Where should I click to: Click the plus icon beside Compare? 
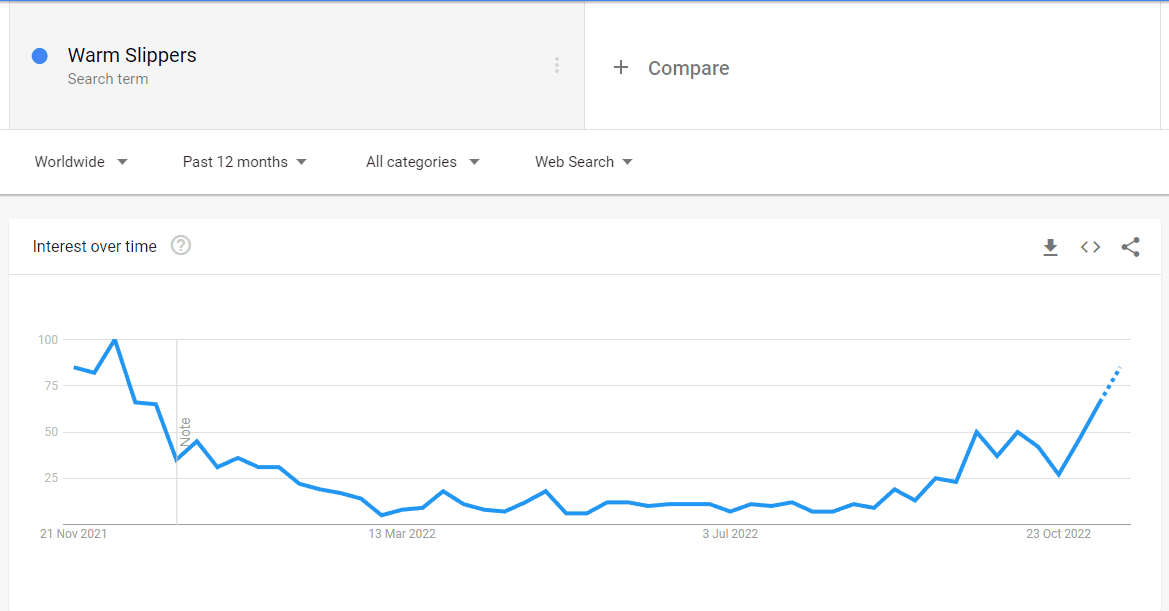pyautogui.click(x=620, y=68)
